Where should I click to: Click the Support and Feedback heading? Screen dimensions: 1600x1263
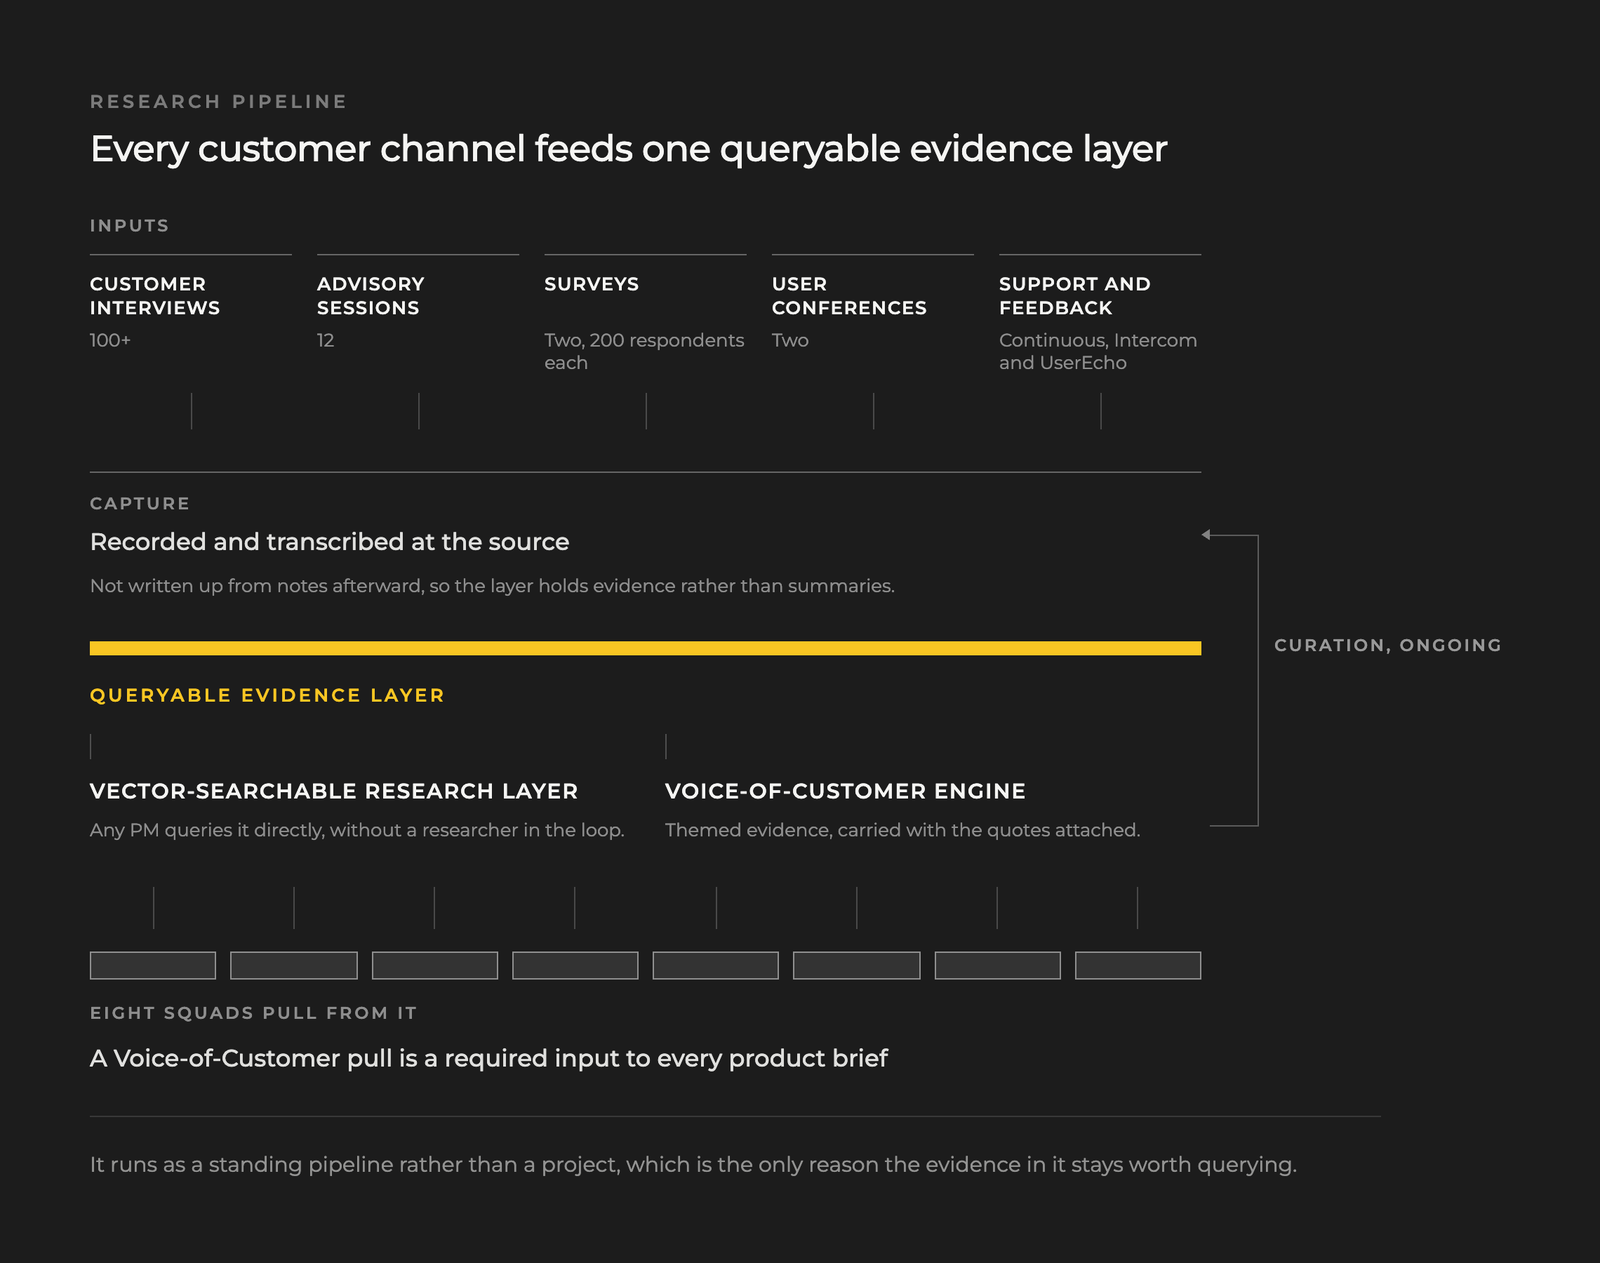point(1075,296)
